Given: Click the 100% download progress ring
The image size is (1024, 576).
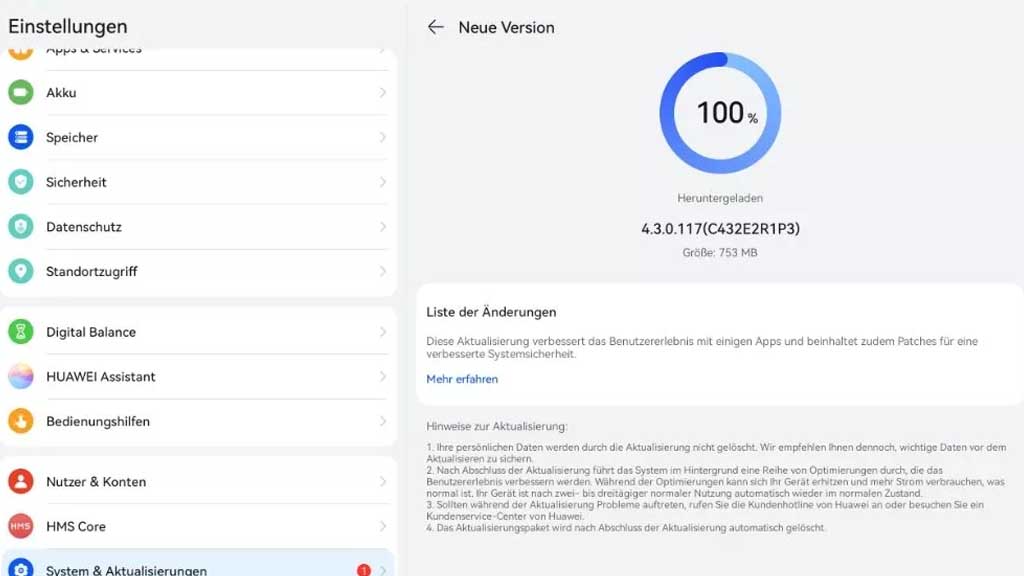Looking at the screenshot, I should click(720, 113).
